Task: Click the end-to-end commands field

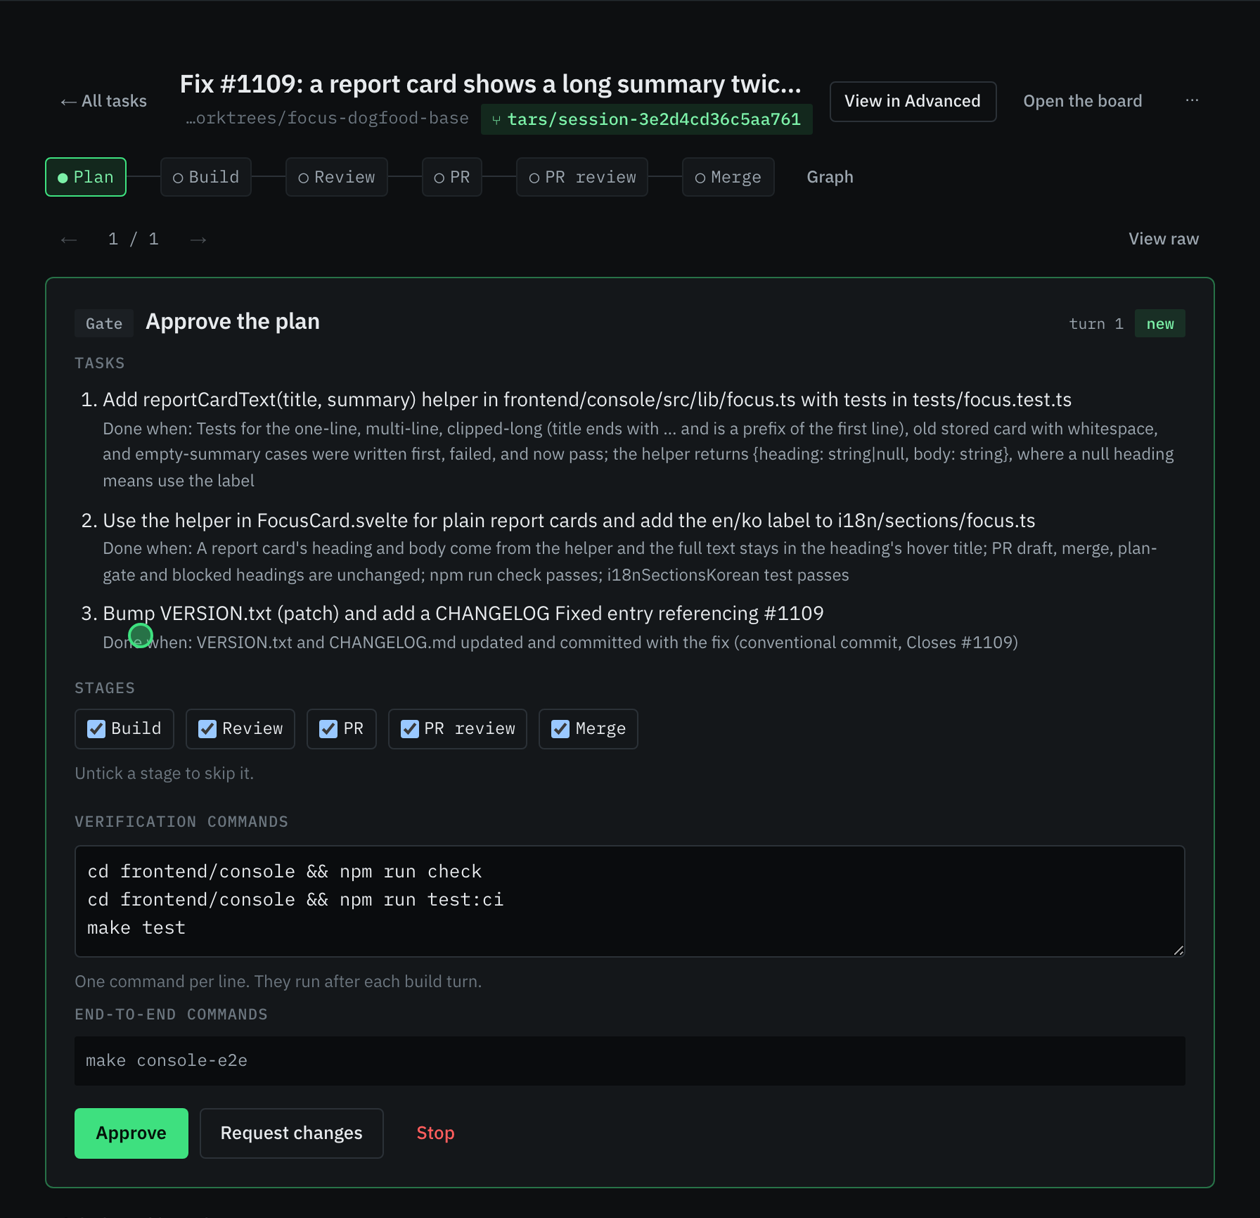Action: coord(630,1061)
